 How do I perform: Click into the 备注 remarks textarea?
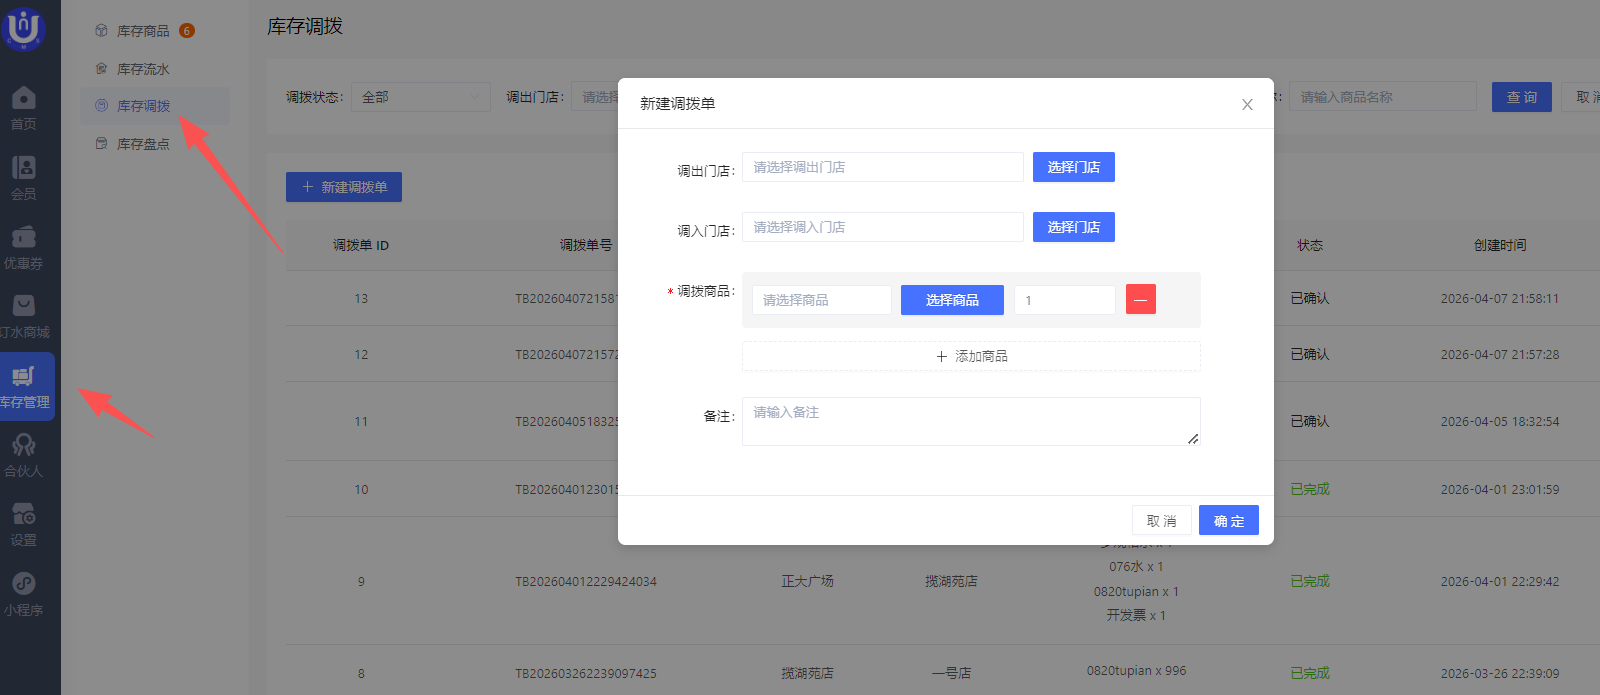pyautogui.click(x=968, y=421)
